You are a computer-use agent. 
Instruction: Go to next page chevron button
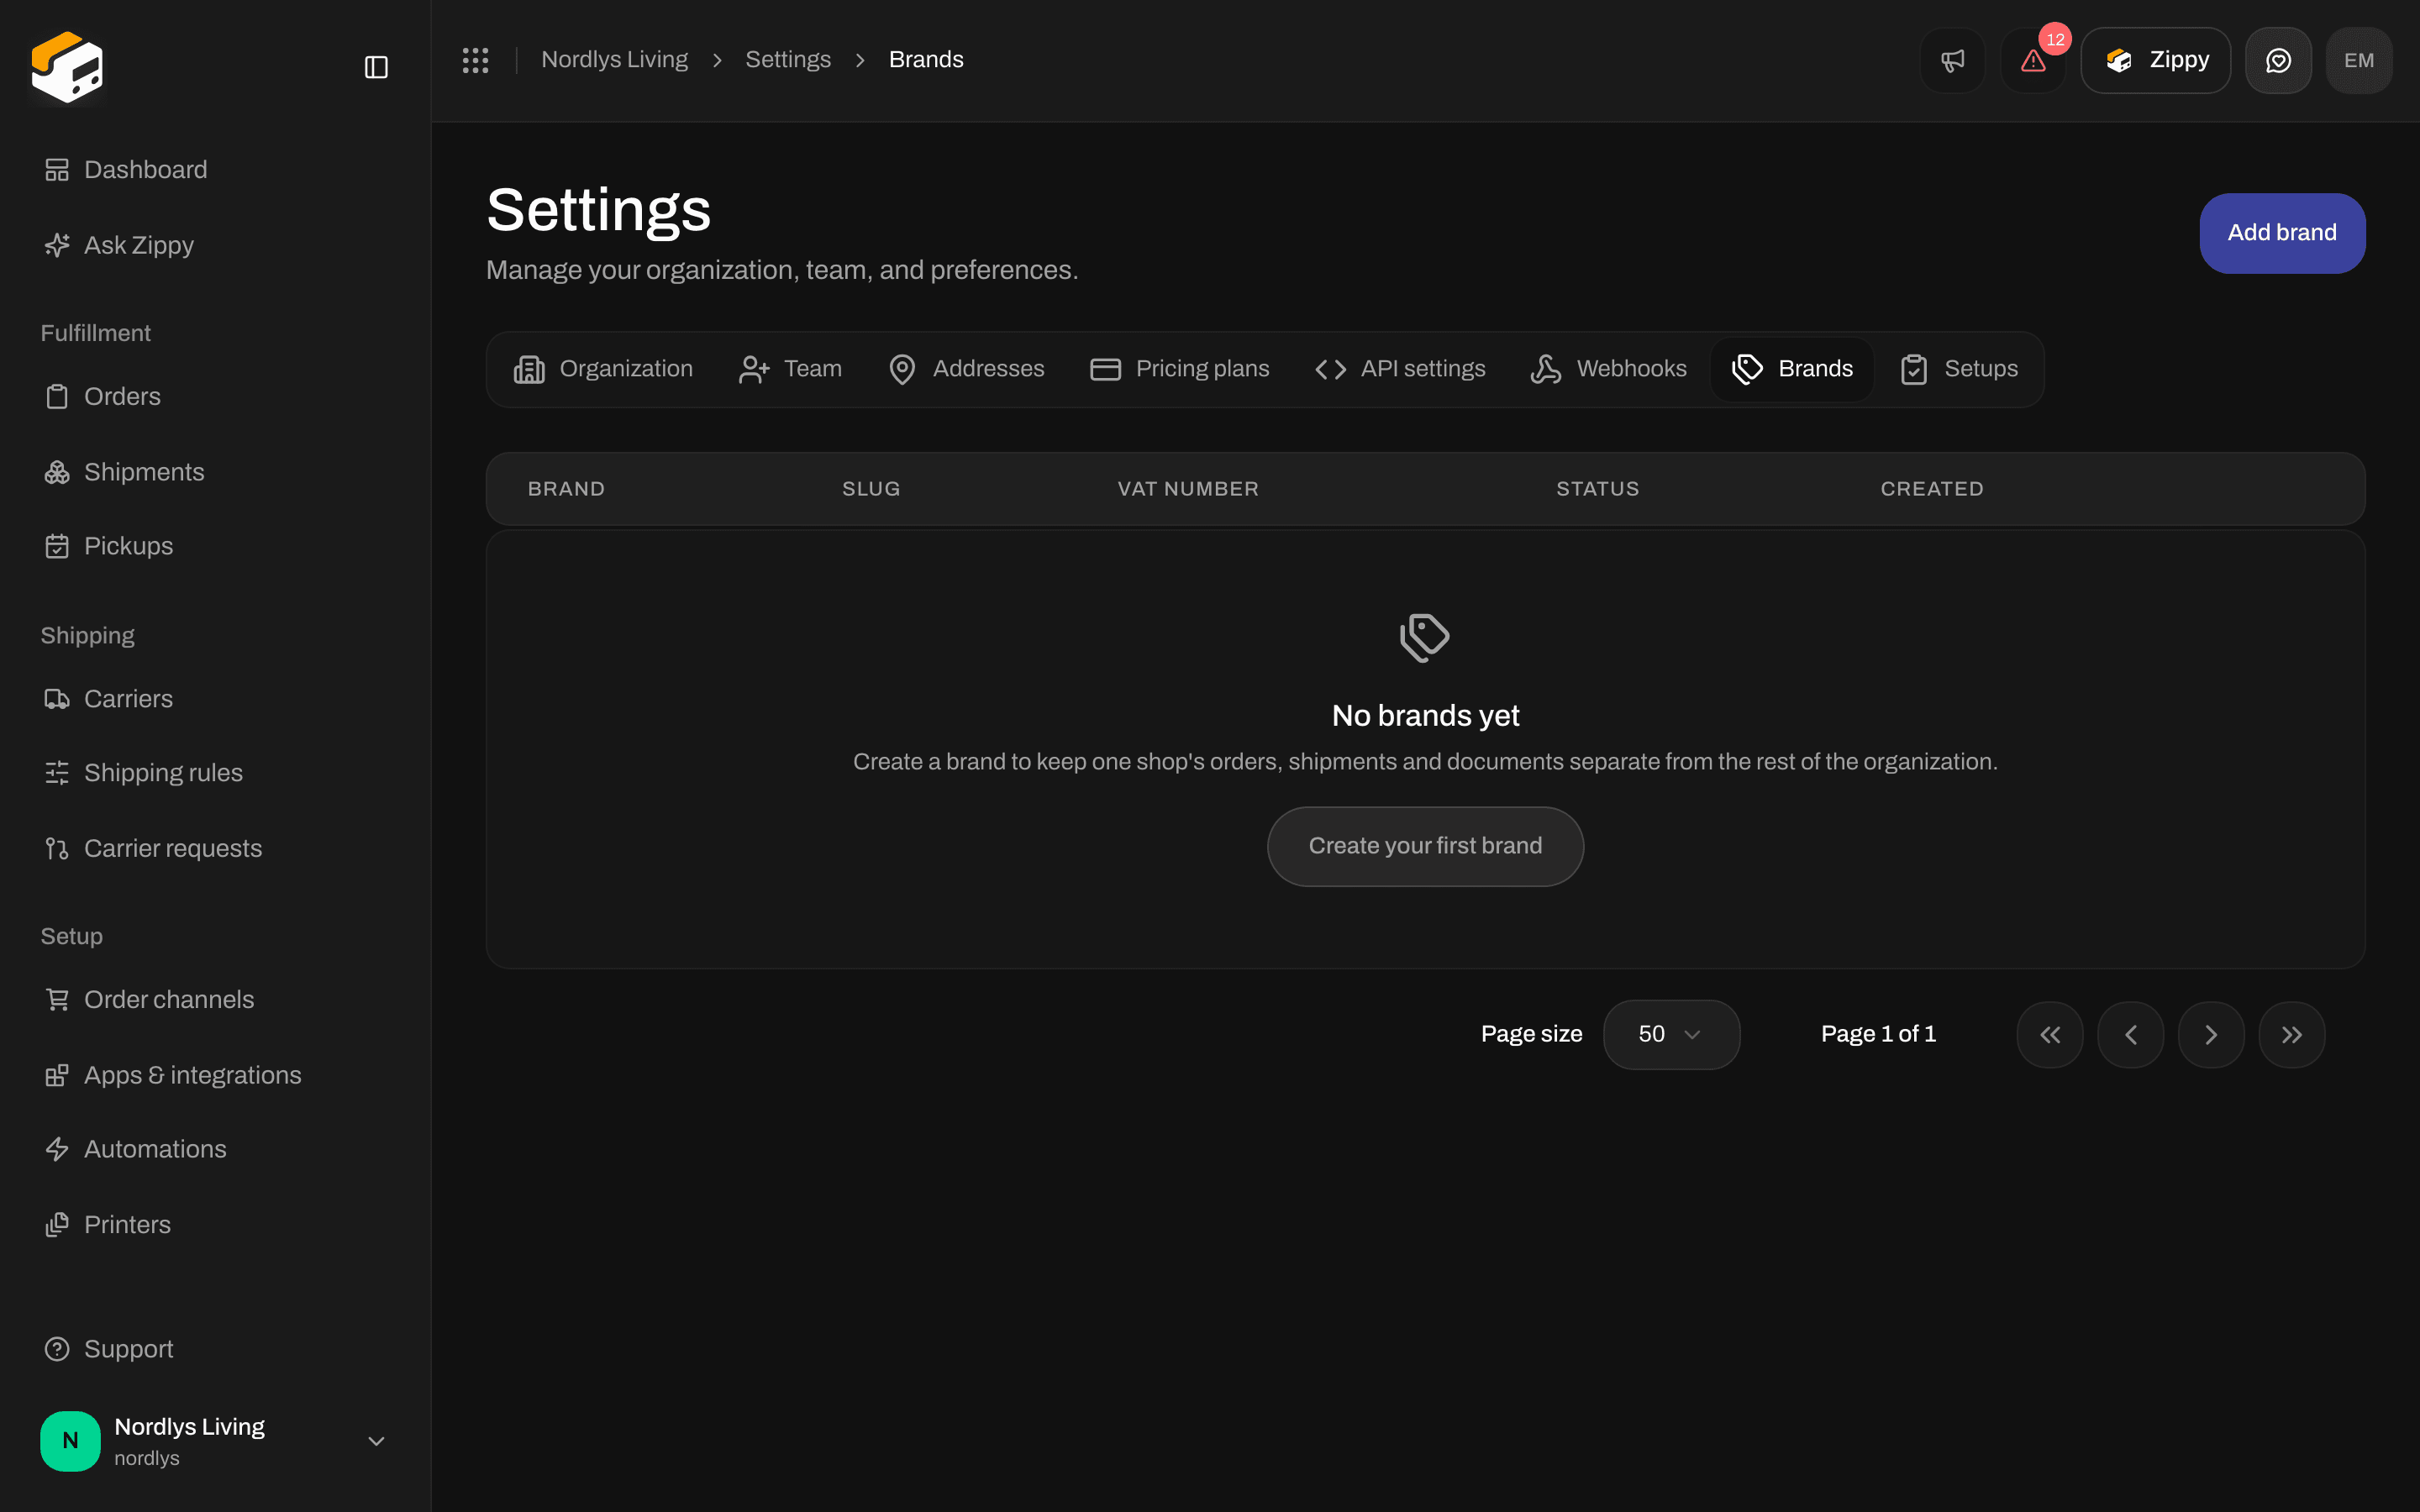[x=2211, y=1035]
